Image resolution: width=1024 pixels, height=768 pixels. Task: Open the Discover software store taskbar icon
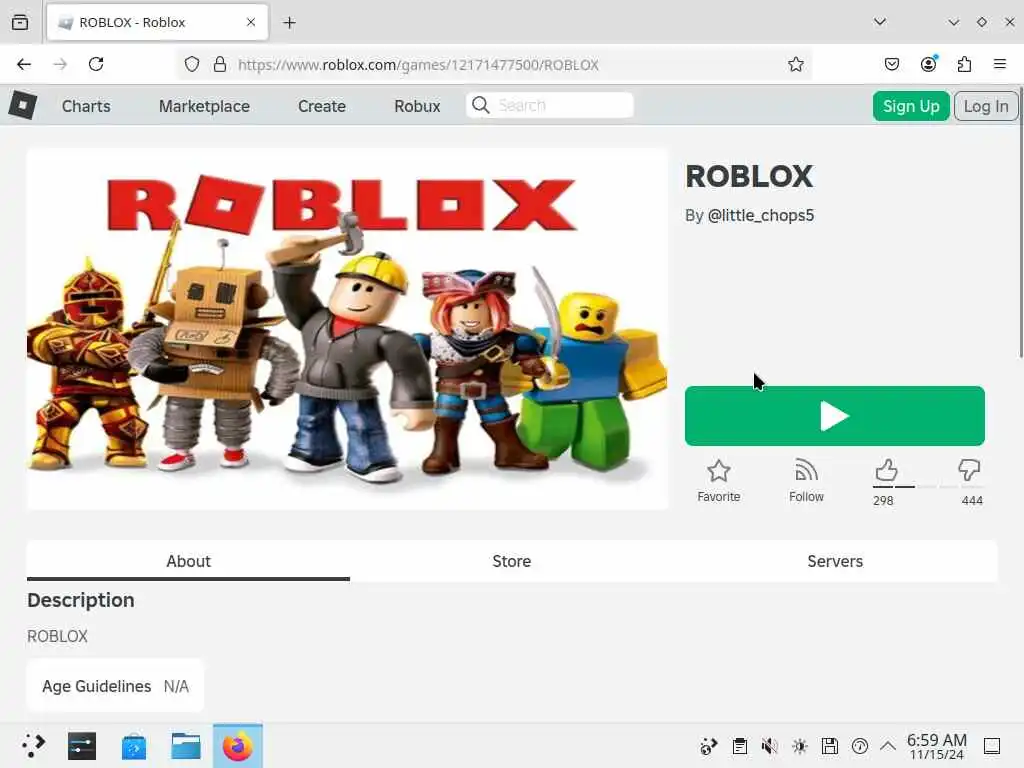(134, 746)
